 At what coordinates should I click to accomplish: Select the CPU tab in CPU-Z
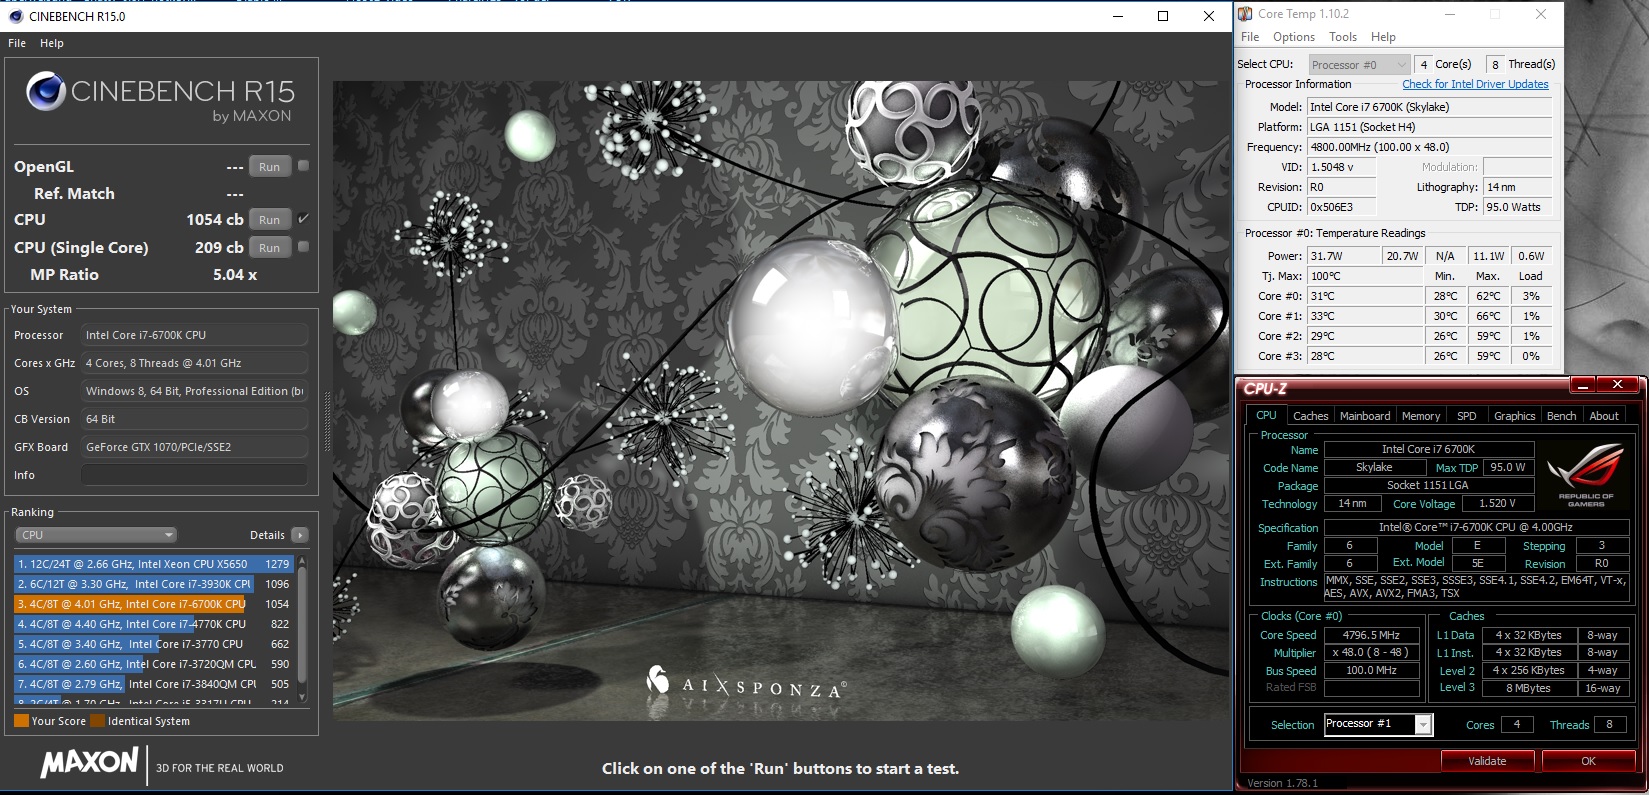point(1266,415)
